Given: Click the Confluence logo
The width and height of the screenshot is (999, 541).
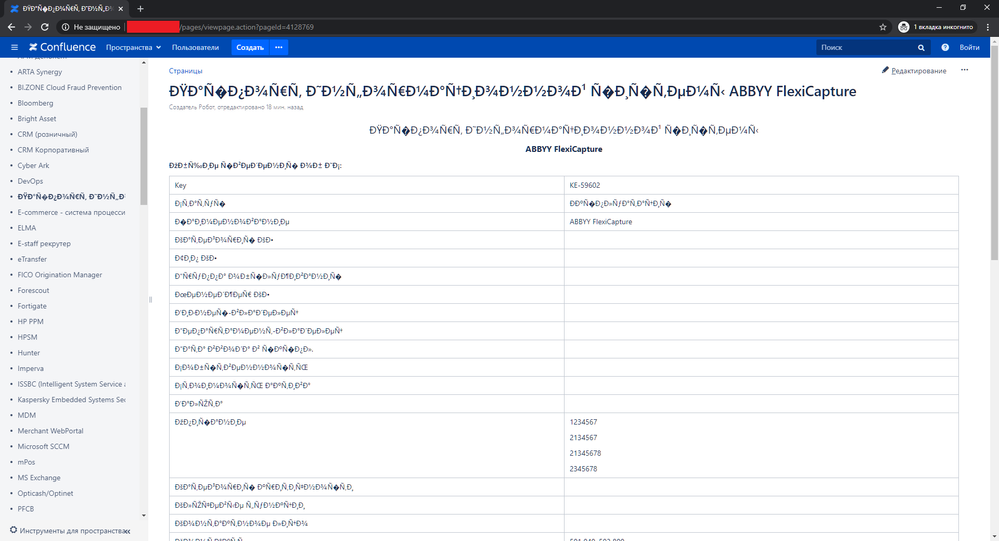Looking at the screenshot, I should (62, 47).
